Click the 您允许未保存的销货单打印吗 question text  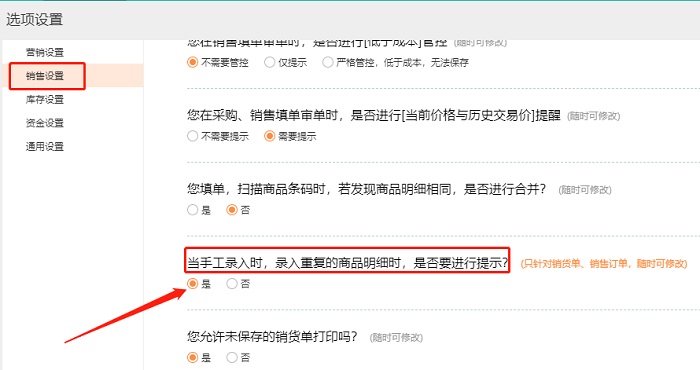tap(272, 337)
